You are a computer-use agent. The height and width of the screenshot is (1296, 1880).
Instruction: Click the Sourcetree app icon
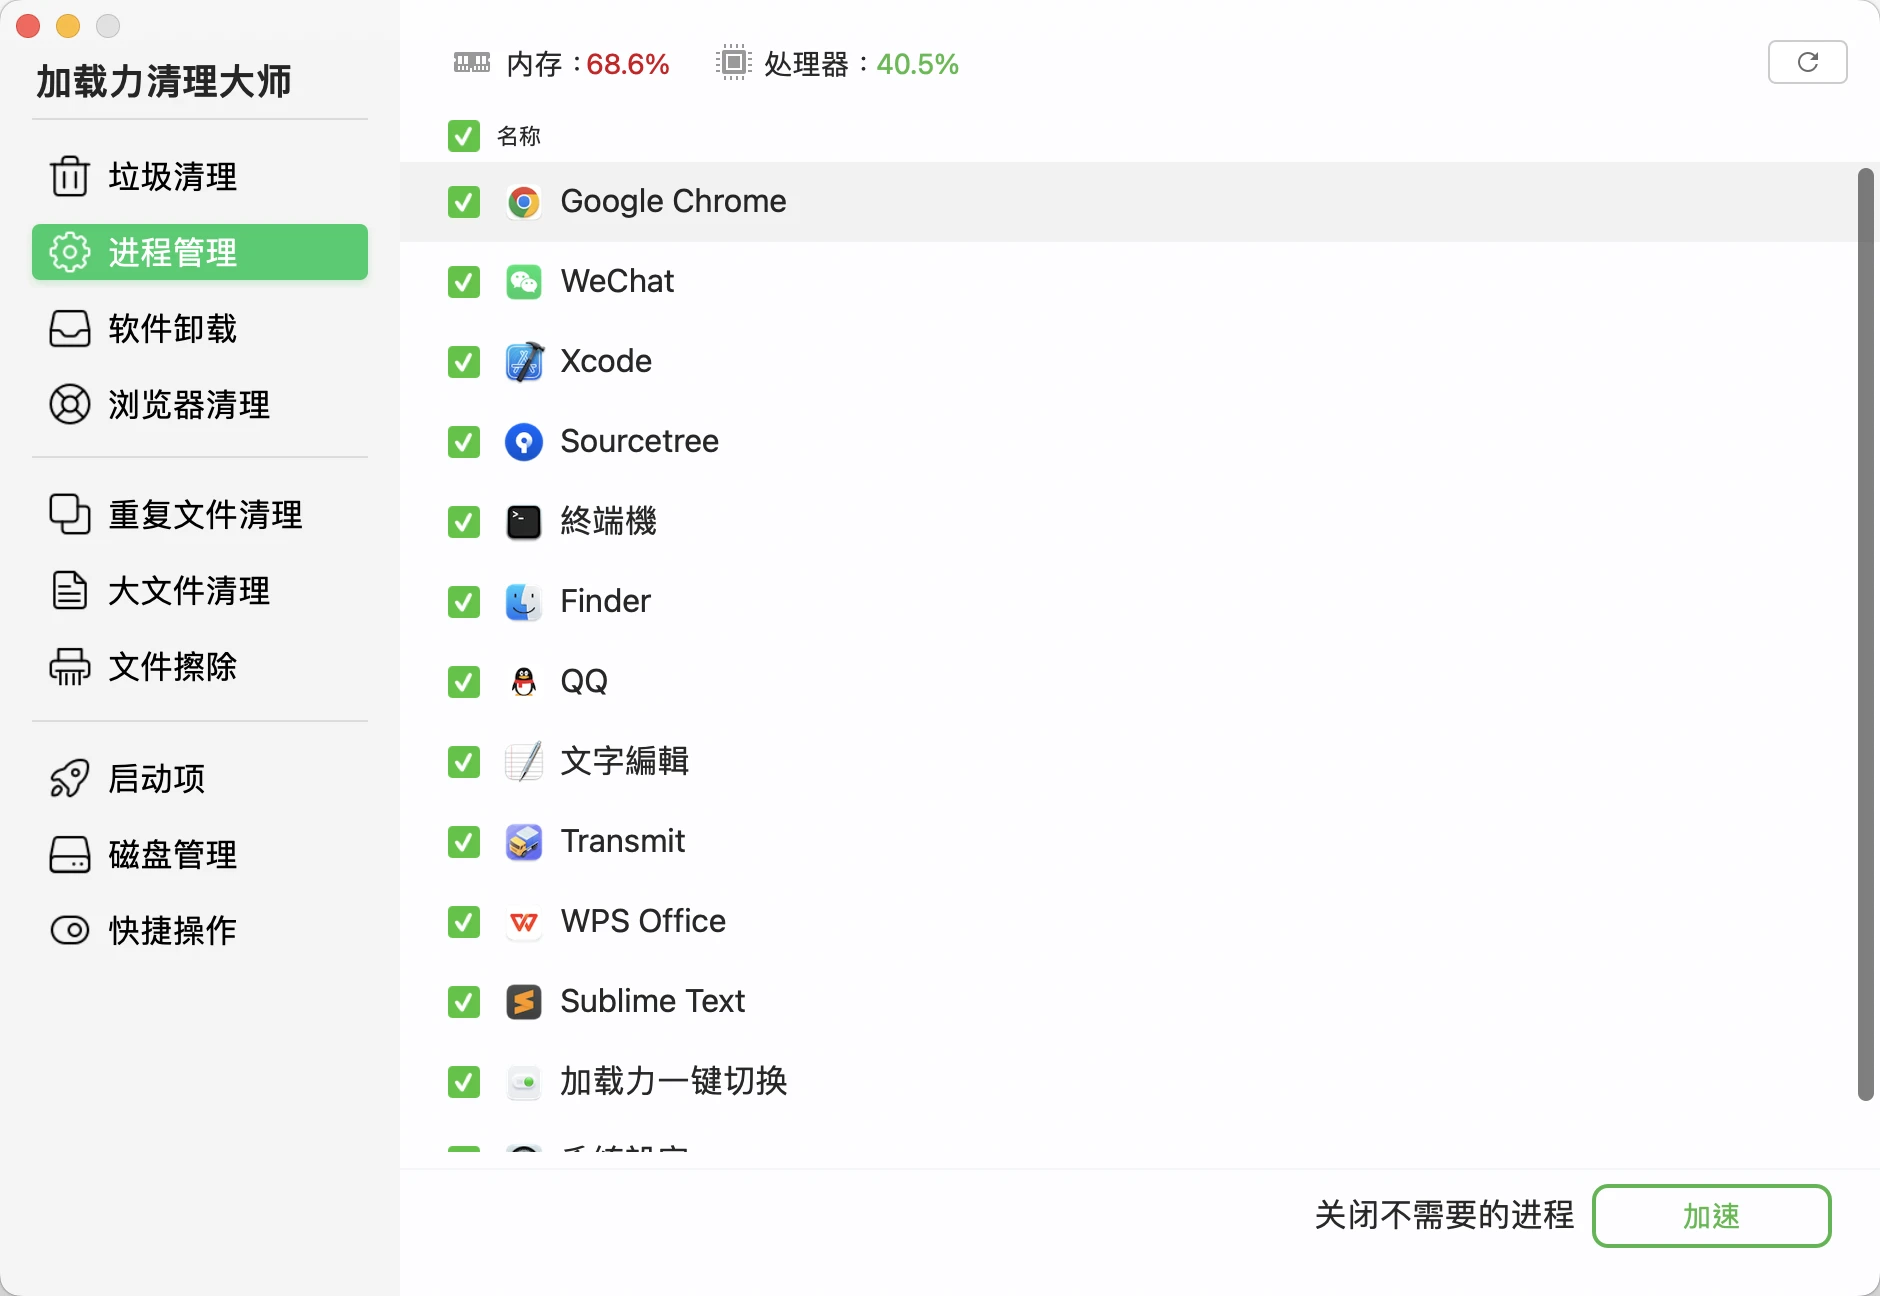[524, 442]
